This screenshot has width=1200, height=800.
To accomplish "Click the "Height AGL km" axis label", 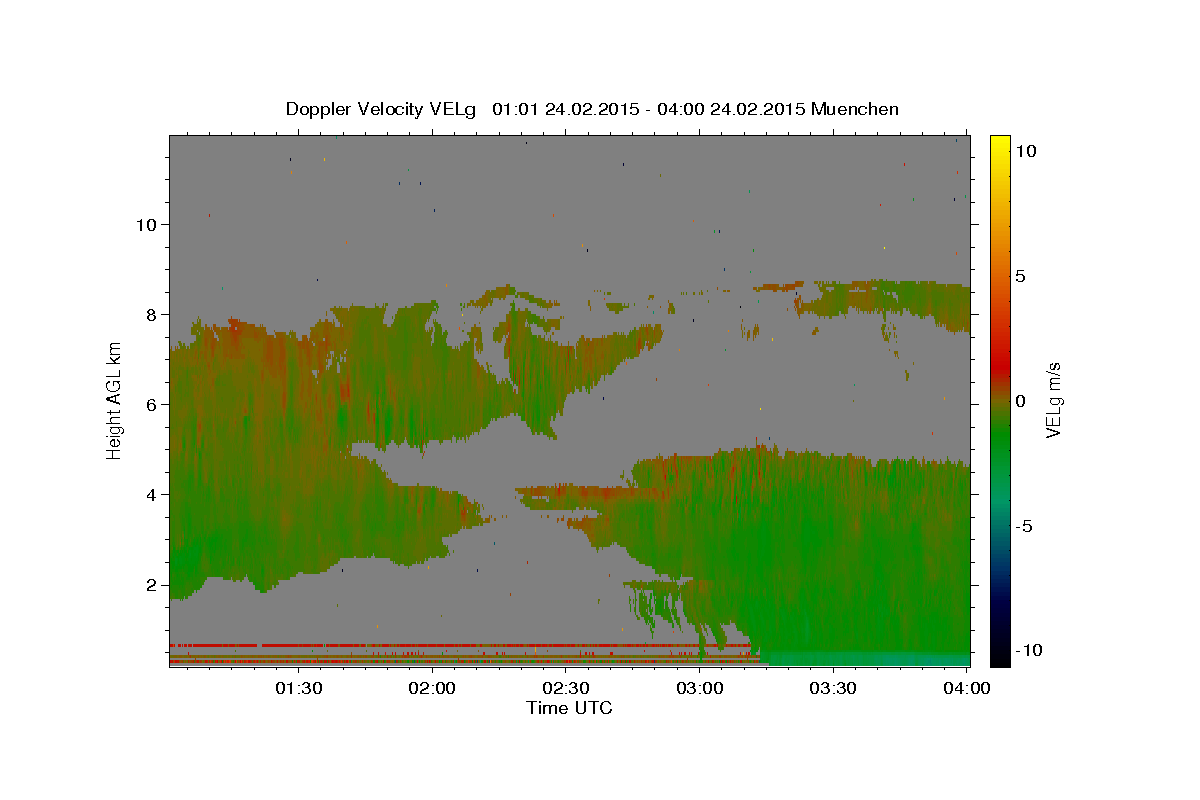I will pyautogui.click(x=114, y=401).
